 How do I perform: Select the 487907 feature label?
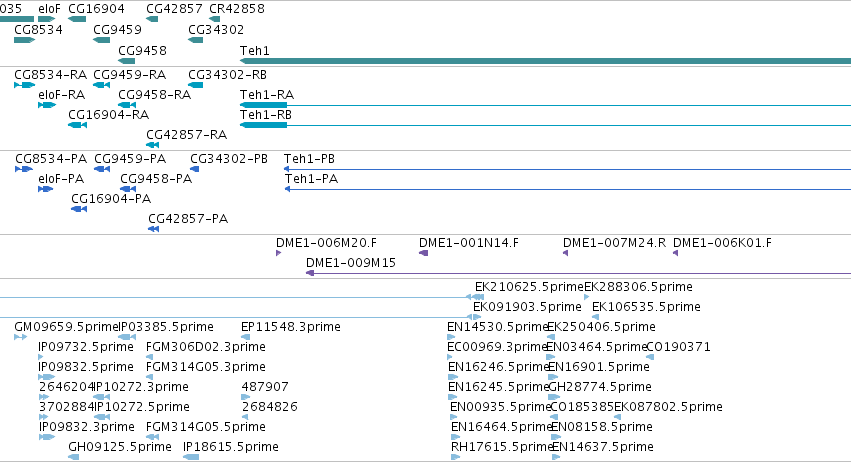265,388
